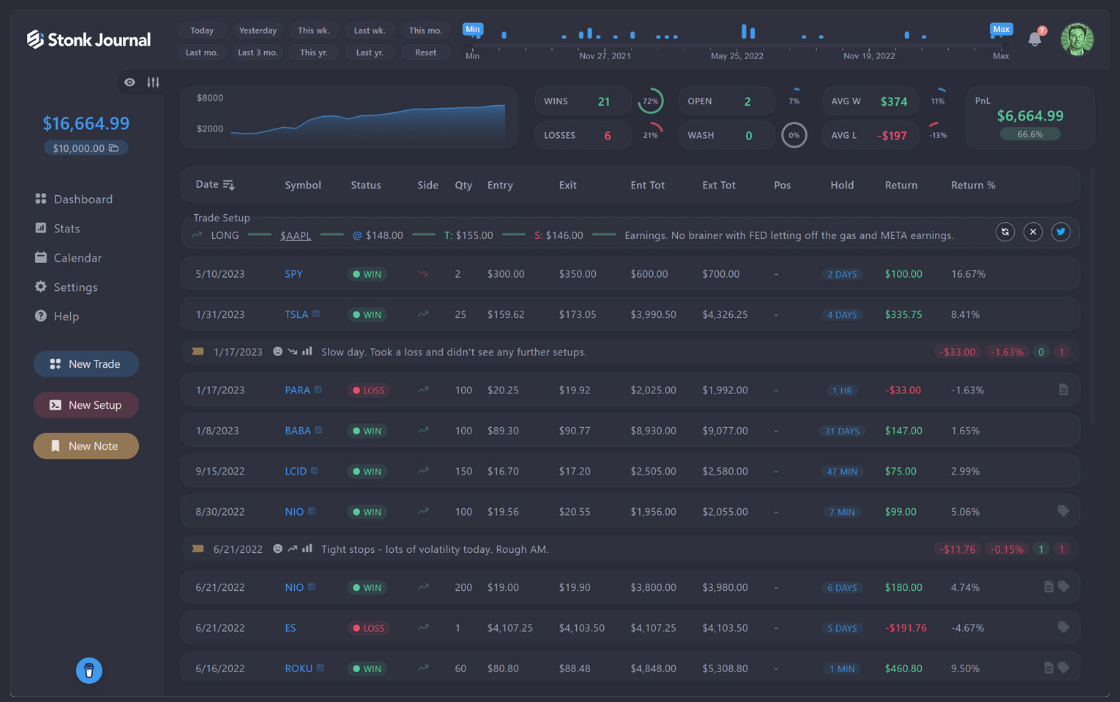Viewport: 1120px width, 702px height.
Task: Open the PARA trade symbol
Action: pyautogui.click(x=297, y=390)
